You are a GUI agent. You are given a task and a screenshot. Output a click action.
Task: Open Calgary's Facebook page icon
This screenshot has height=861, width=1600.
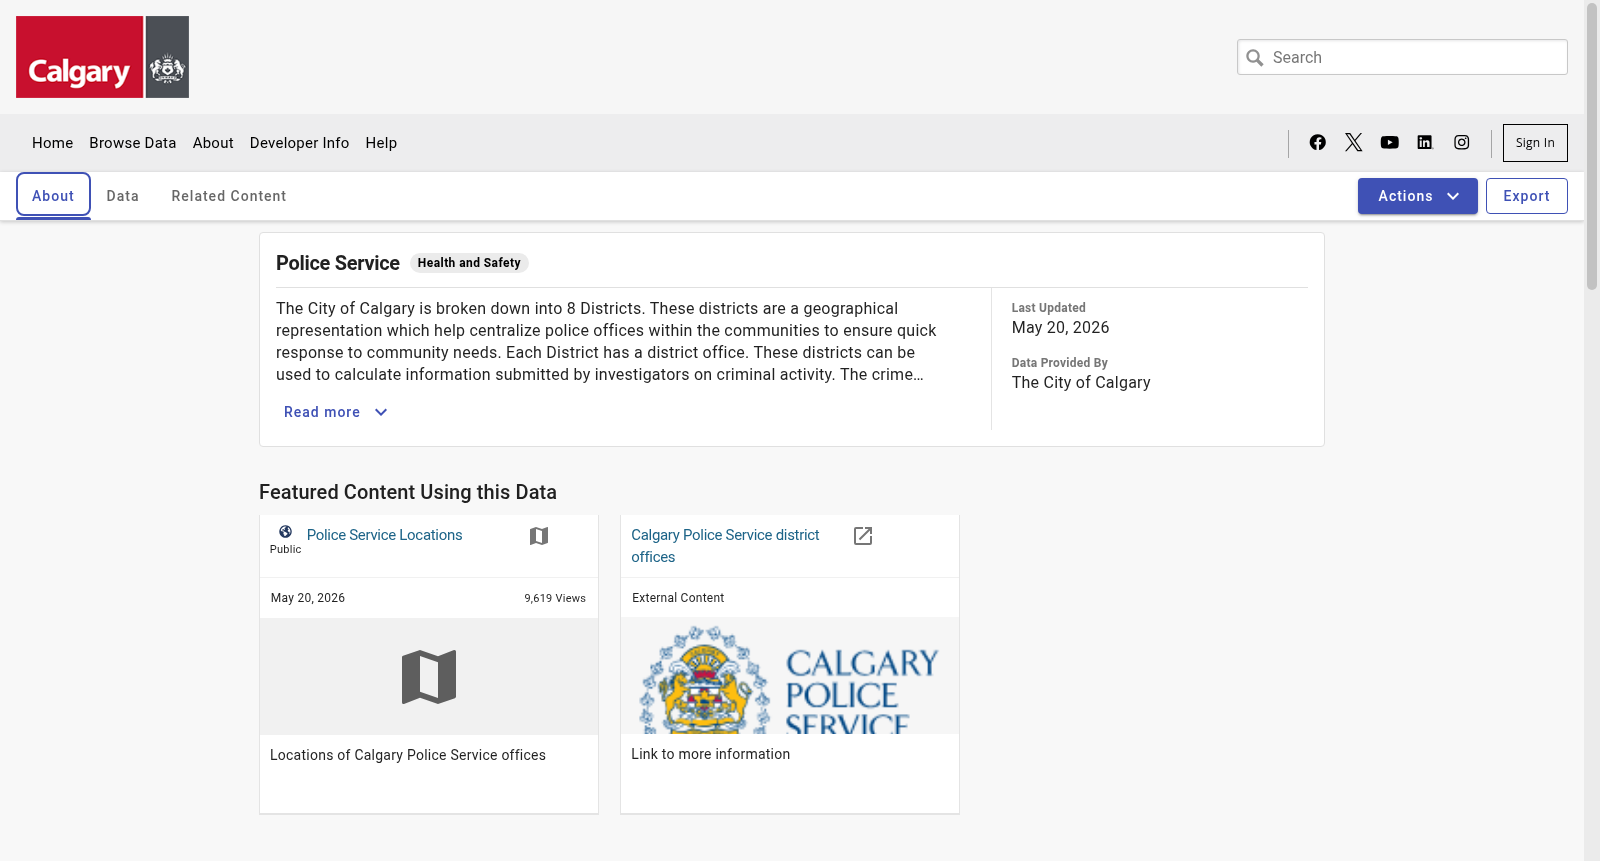1318,143
